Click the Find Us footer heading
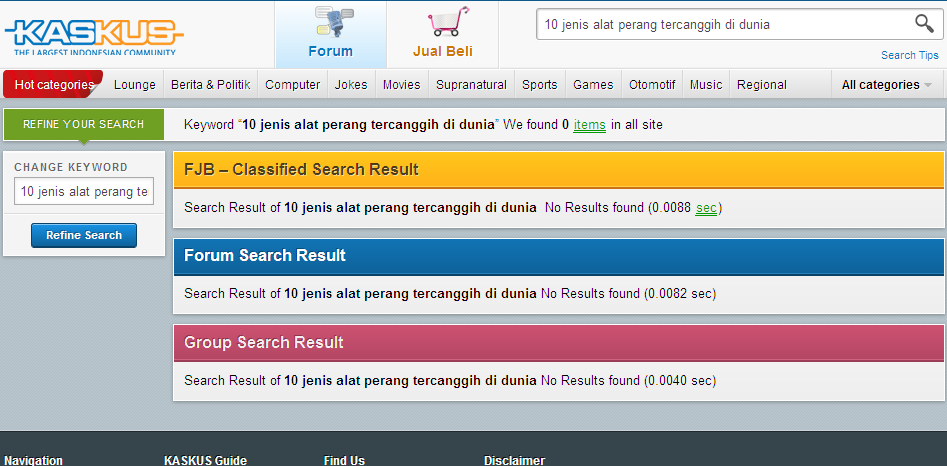Viewport: 947px width, 466px height. coord(344,461)
